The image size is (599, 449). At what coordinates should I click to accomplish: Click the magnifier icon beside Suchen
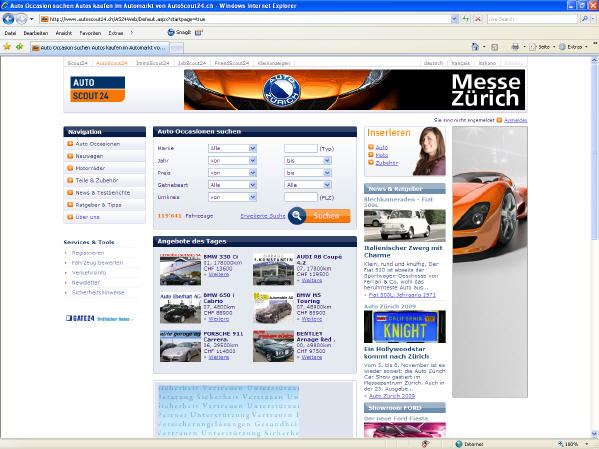click(297, 216)
